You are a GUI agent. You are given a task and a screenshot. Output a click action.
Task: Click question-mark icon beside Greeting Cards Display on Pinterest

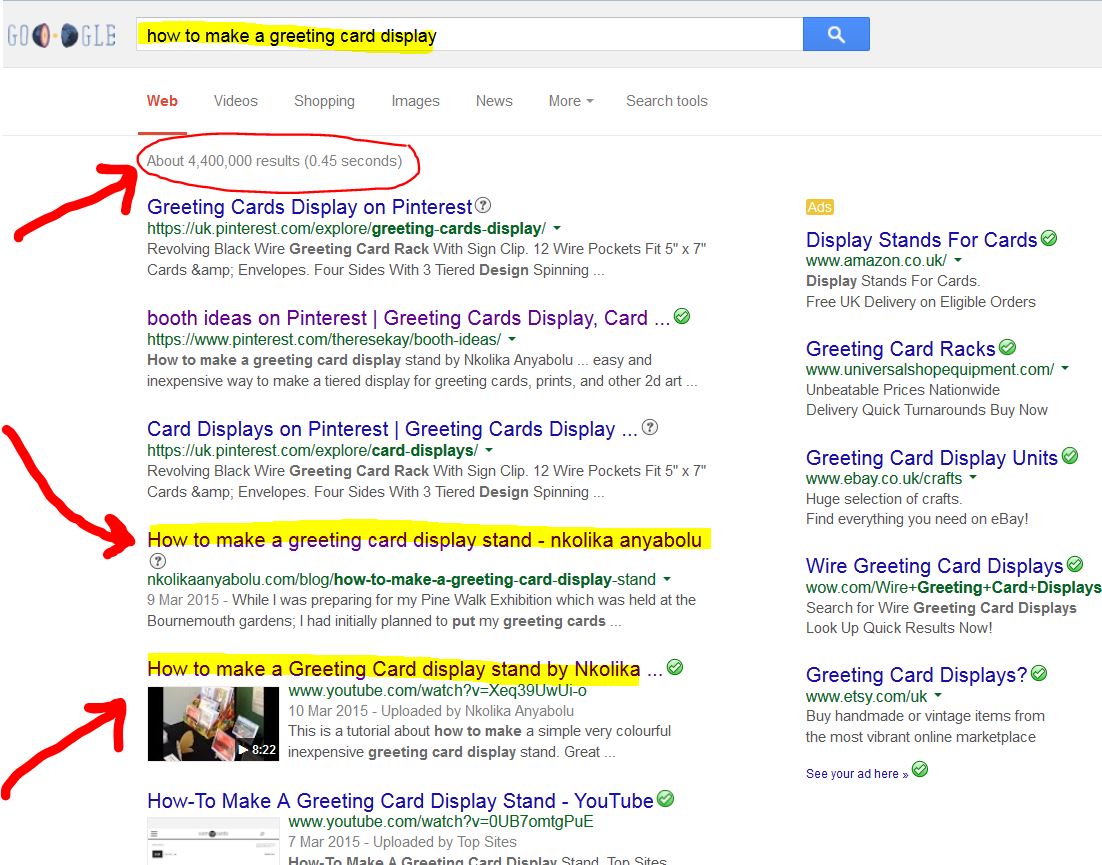(483, 205)
